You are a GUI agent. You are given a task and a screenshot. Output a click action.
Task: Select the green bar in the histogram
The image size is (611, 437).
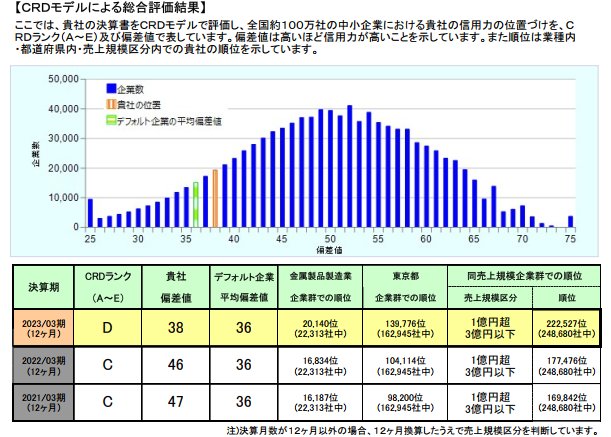tap(196, 205)
